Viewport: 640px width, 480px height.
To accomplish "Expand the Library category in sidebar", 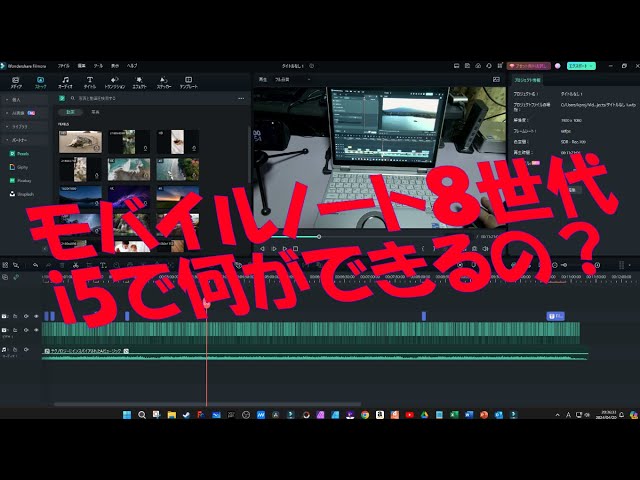I will click(x=24, y=127).
